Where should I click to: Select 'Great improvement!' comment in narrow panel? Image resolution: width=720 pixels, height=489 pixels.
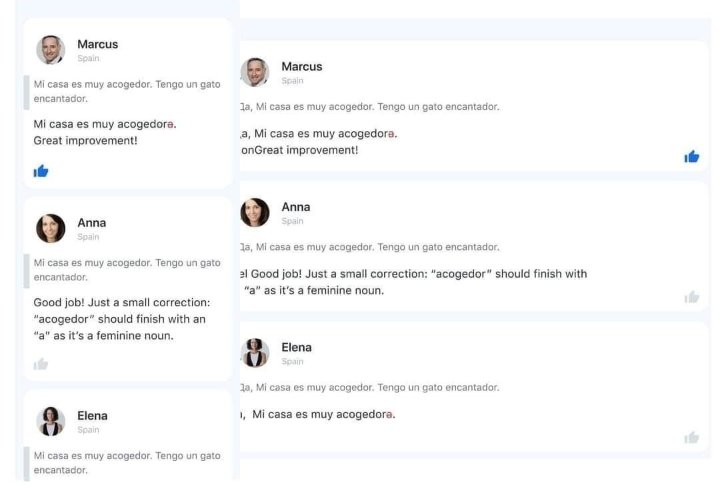point(85,141)
